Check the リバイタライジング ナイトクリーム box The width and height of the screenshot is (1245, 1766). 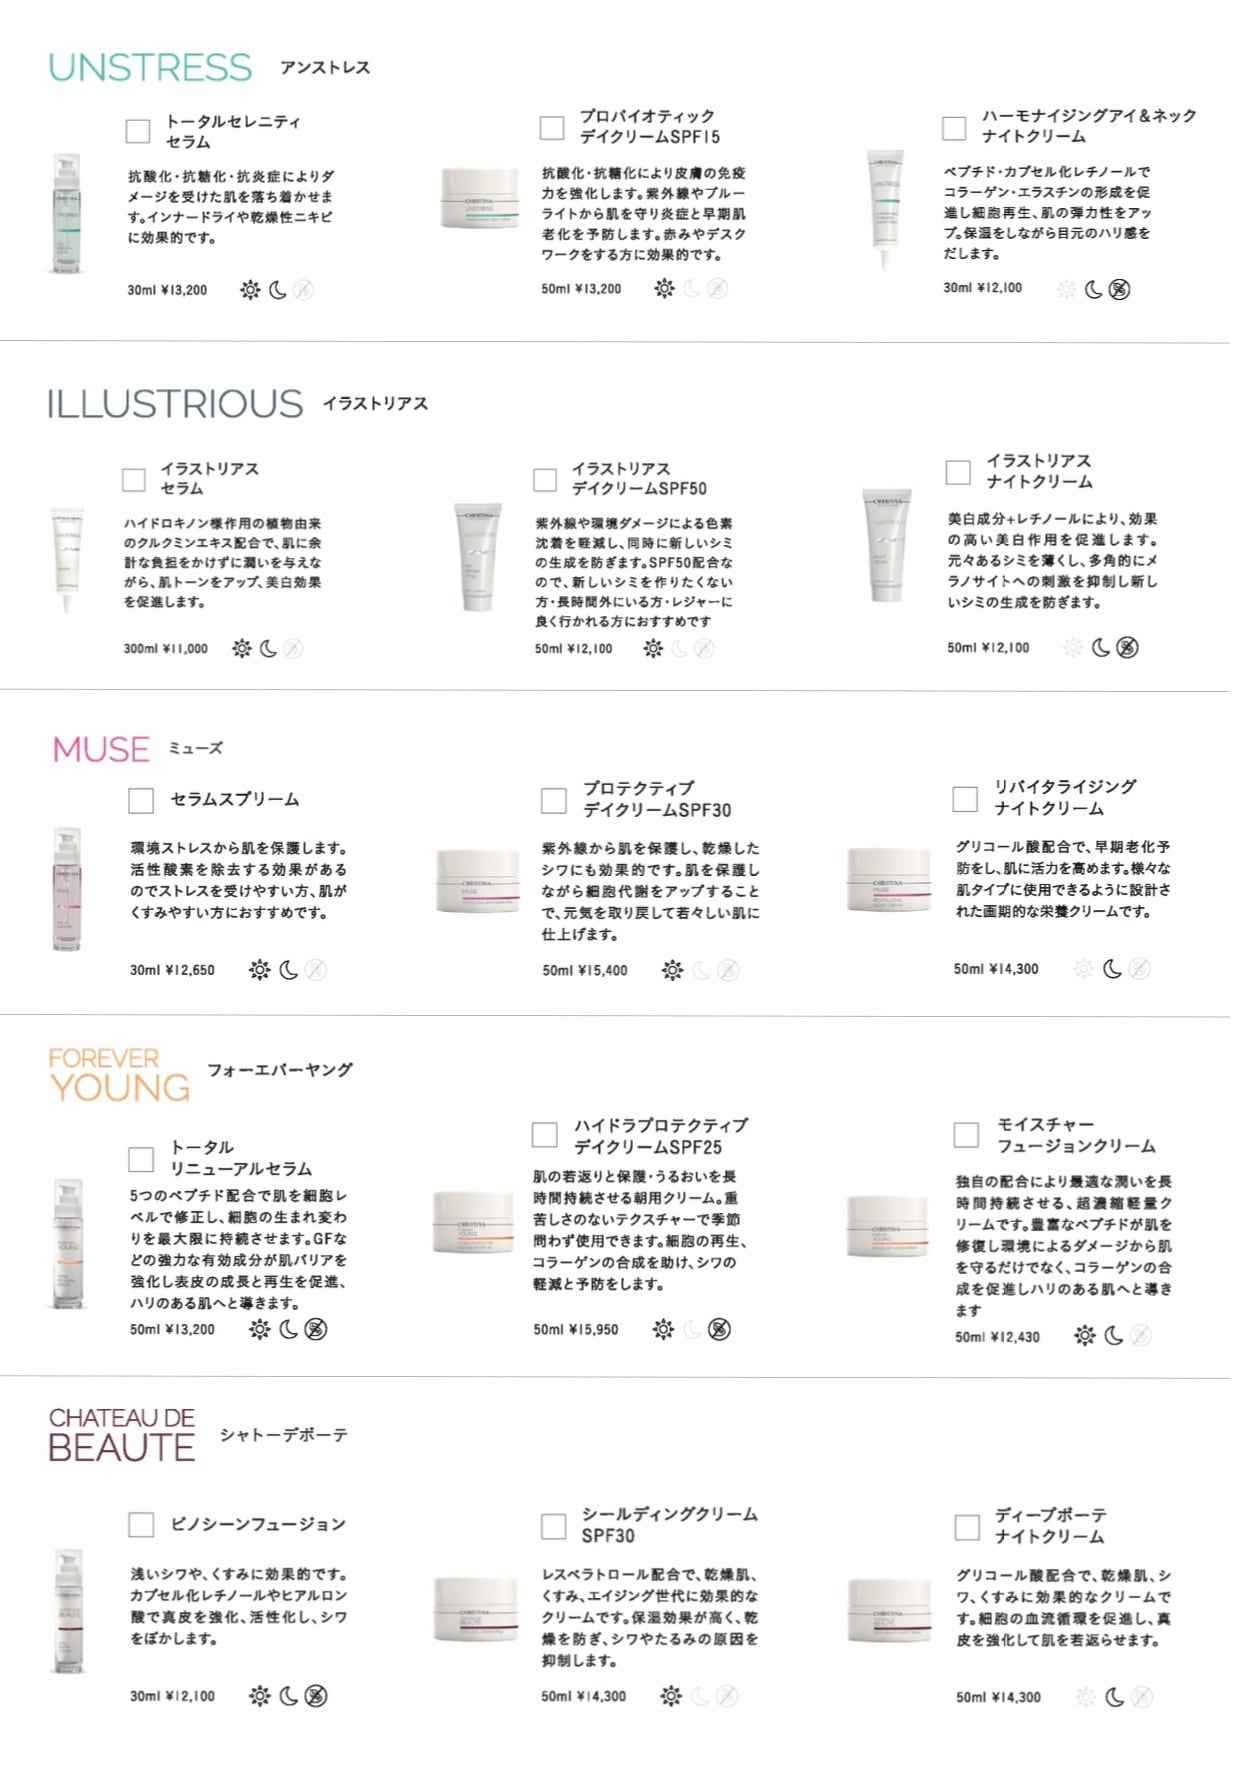click(x=965, y=798)
